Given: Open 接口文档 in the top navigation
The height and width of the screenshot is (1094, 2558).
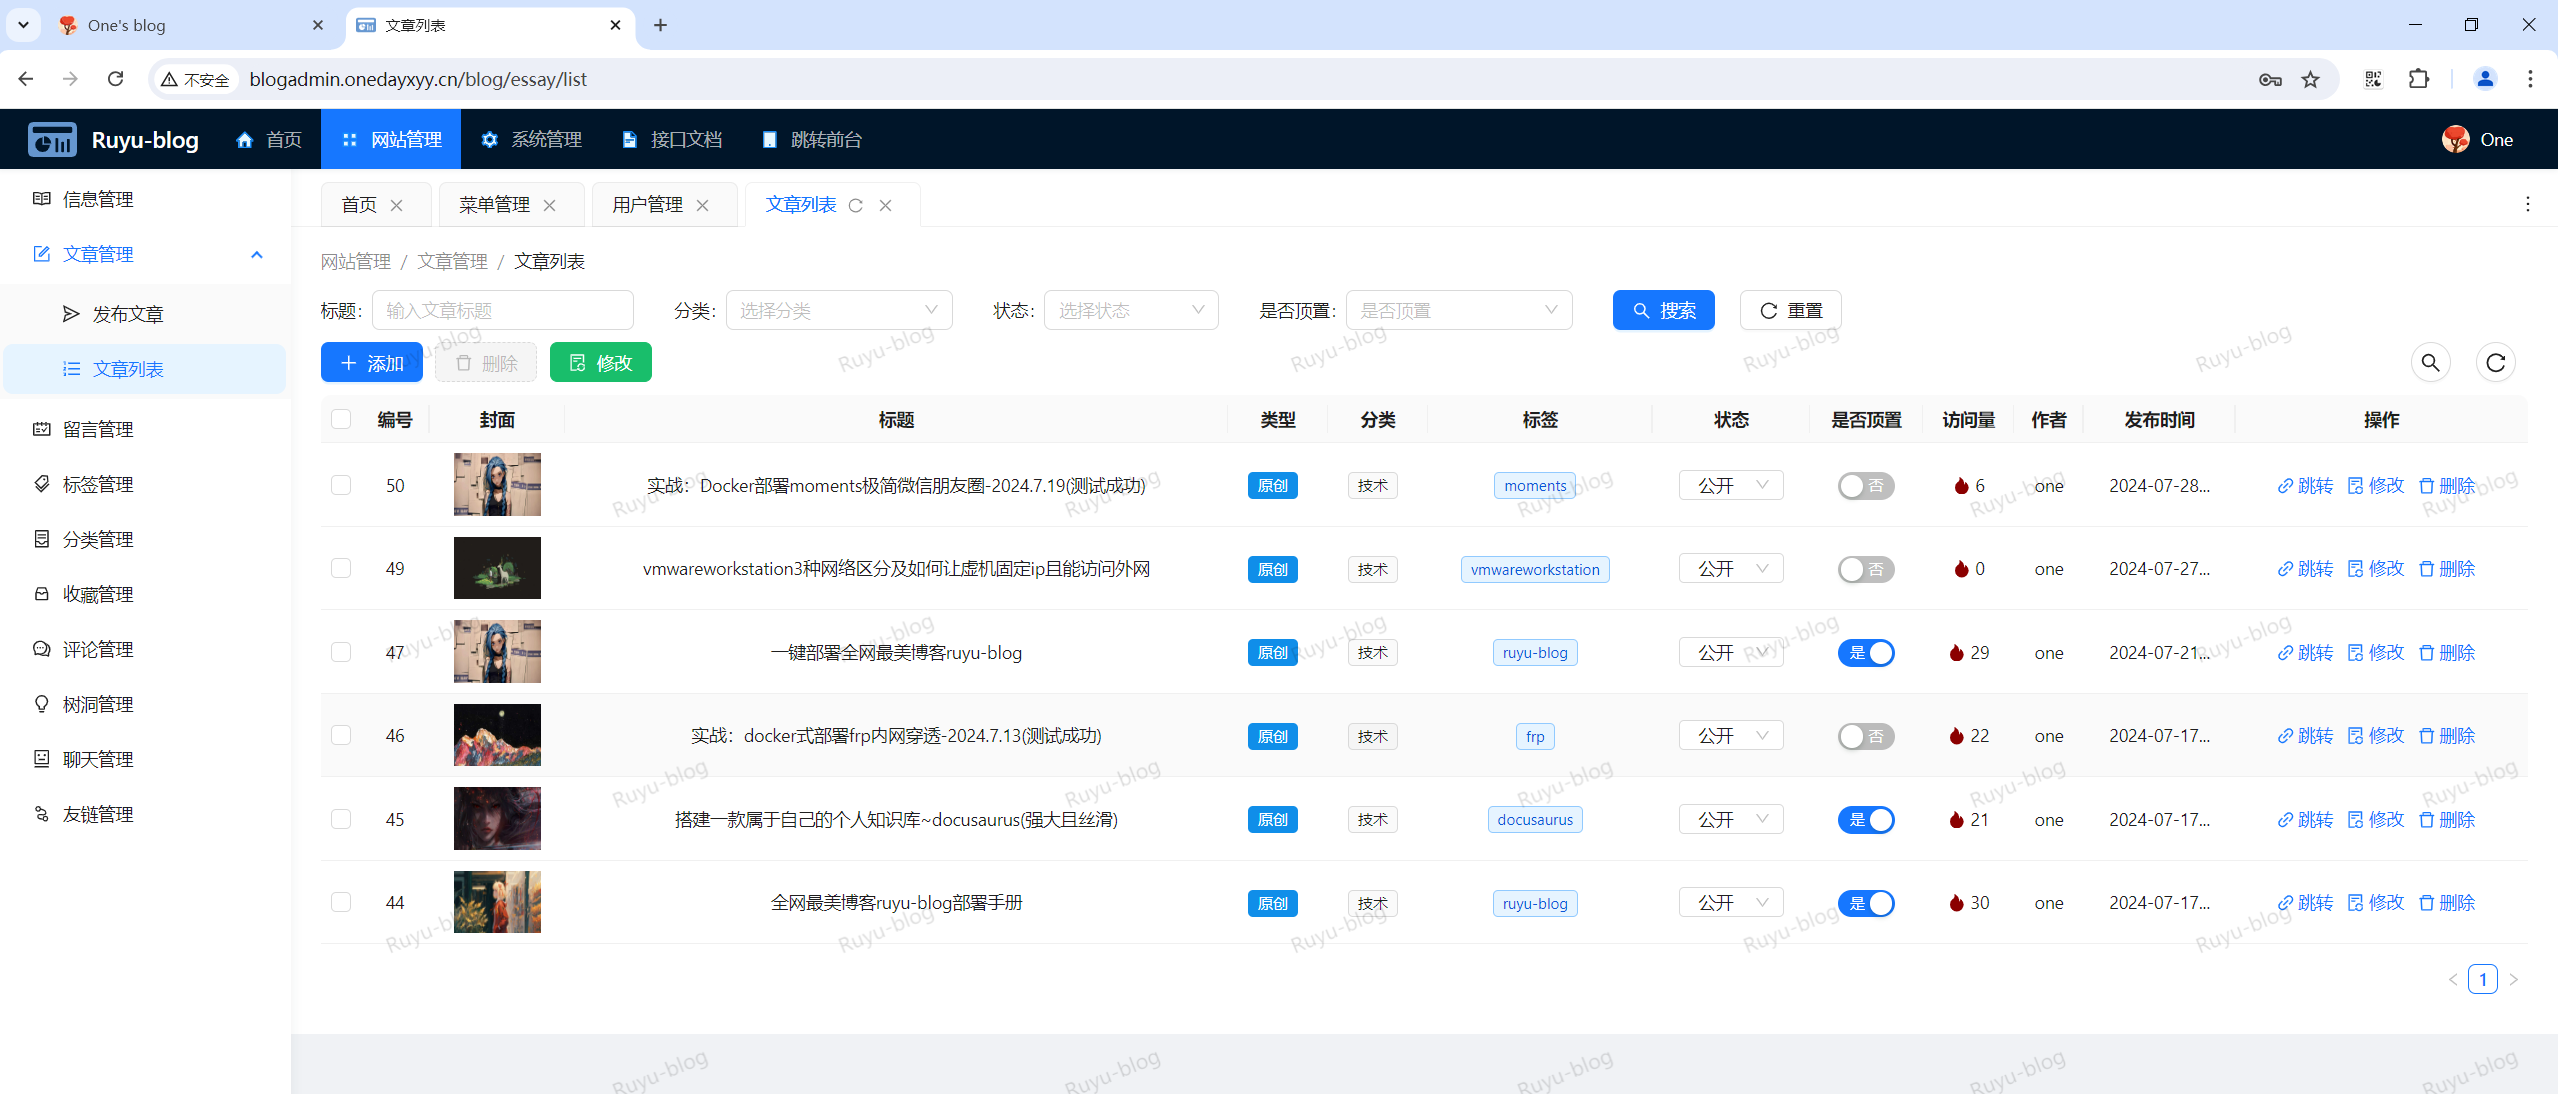Looking at the screenshot, I should click(x=671, y=140).
